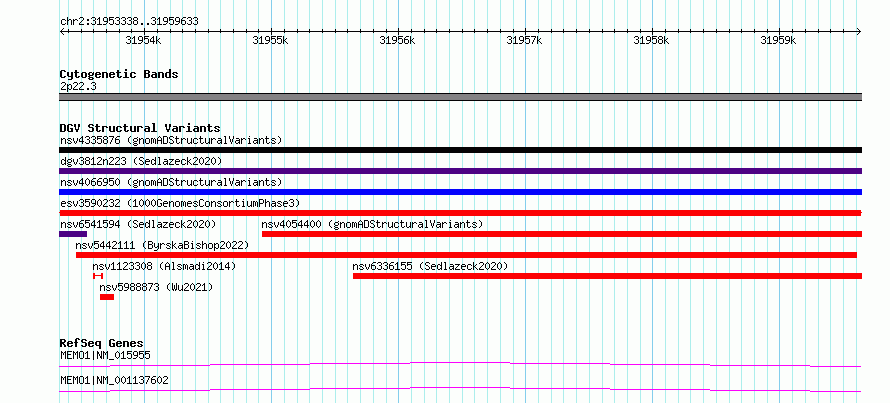The width and height of the screenshot is (890, 403).
Task: Open the esv3590232 (1000GenomesConsortiumPhase3) label
Action: pos(180,203)
